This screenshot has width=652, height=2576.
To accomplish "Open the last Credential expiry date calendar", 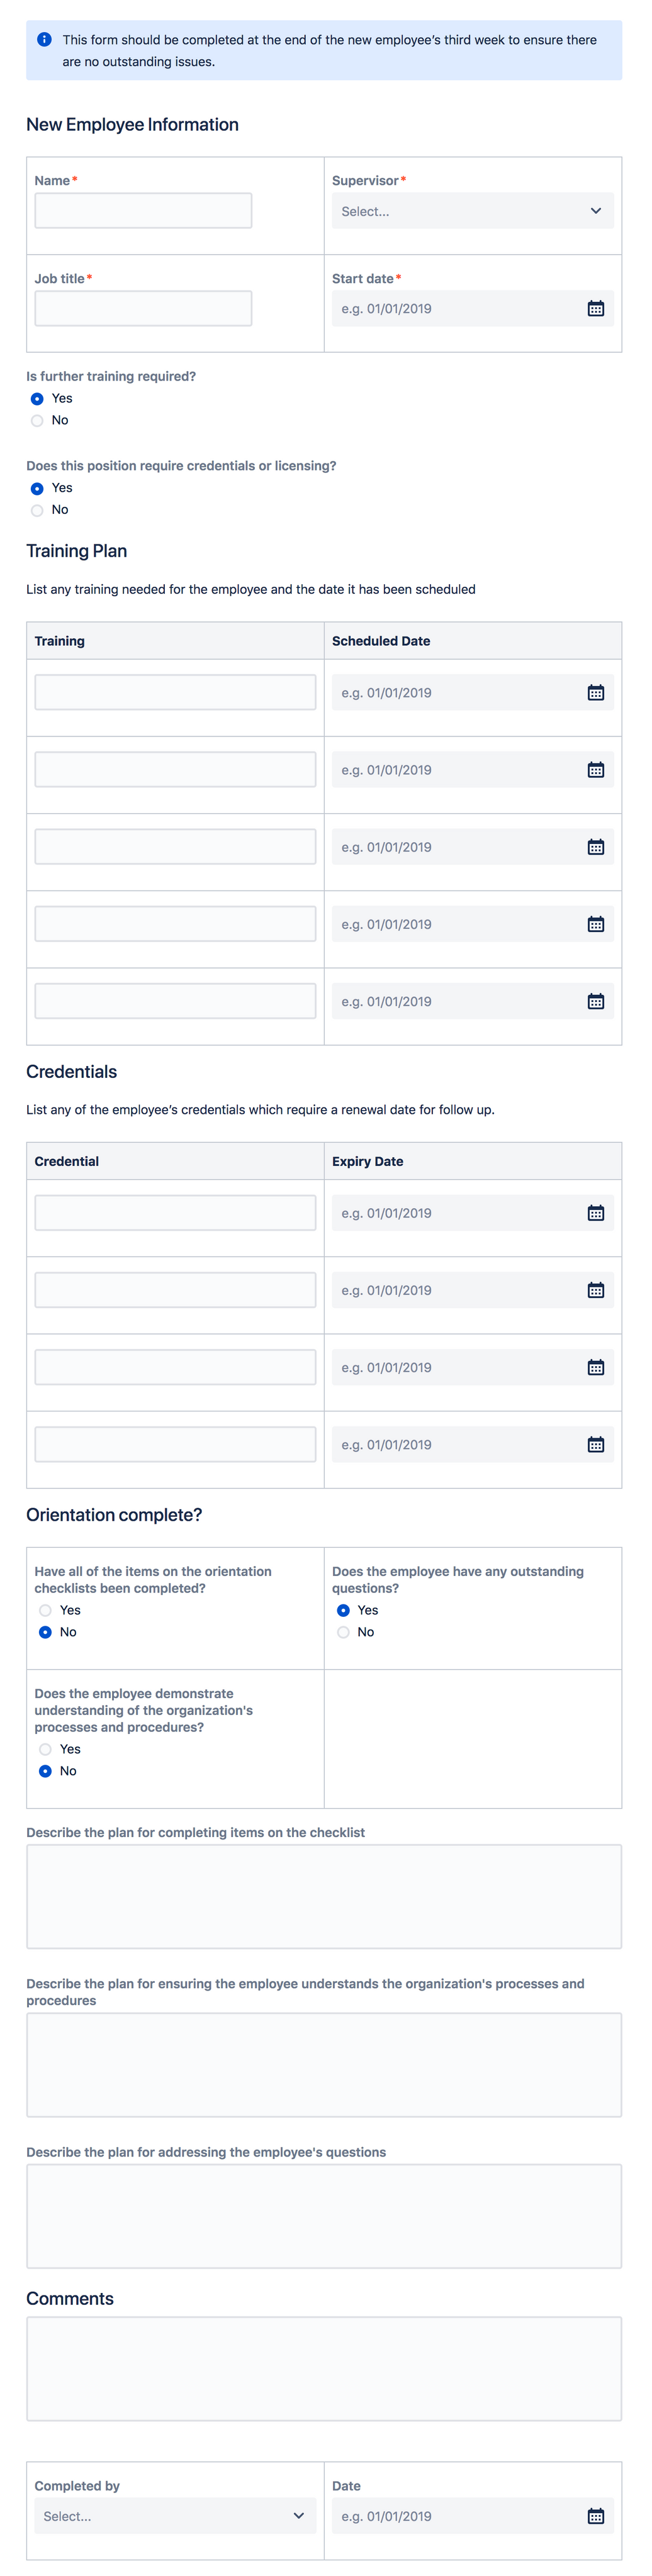I will click(596, 1443).
